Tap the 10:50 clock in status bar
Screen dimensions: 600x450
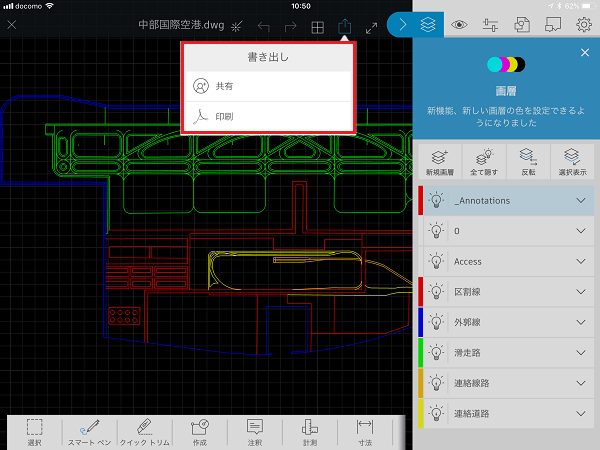point(301,6)
